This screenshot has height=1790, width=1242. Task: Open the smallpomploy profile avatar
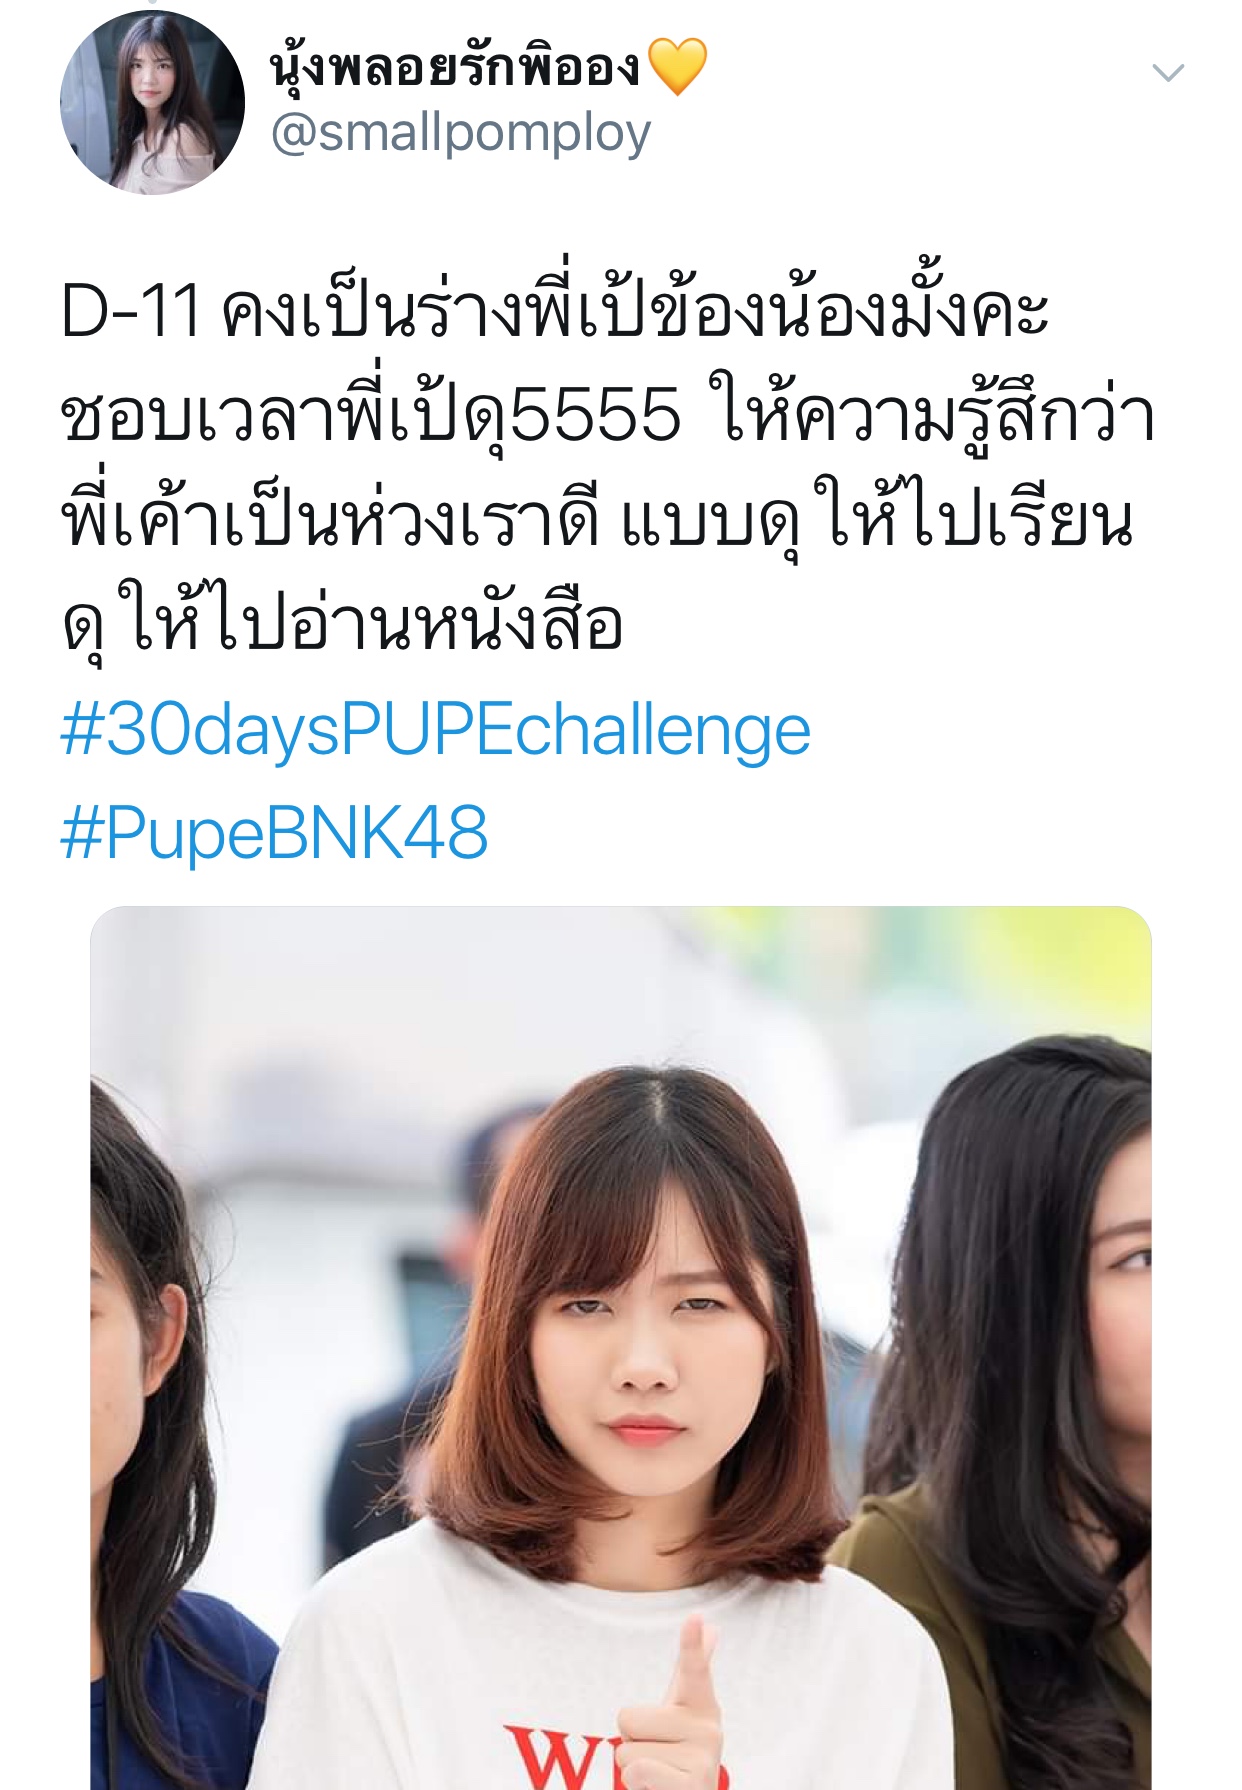(x=152, y=102)
